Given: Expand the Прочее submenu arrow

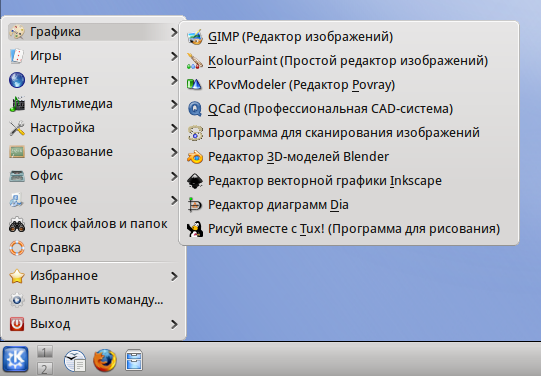Looking at the screenshot, I should [x=174, y=200].
